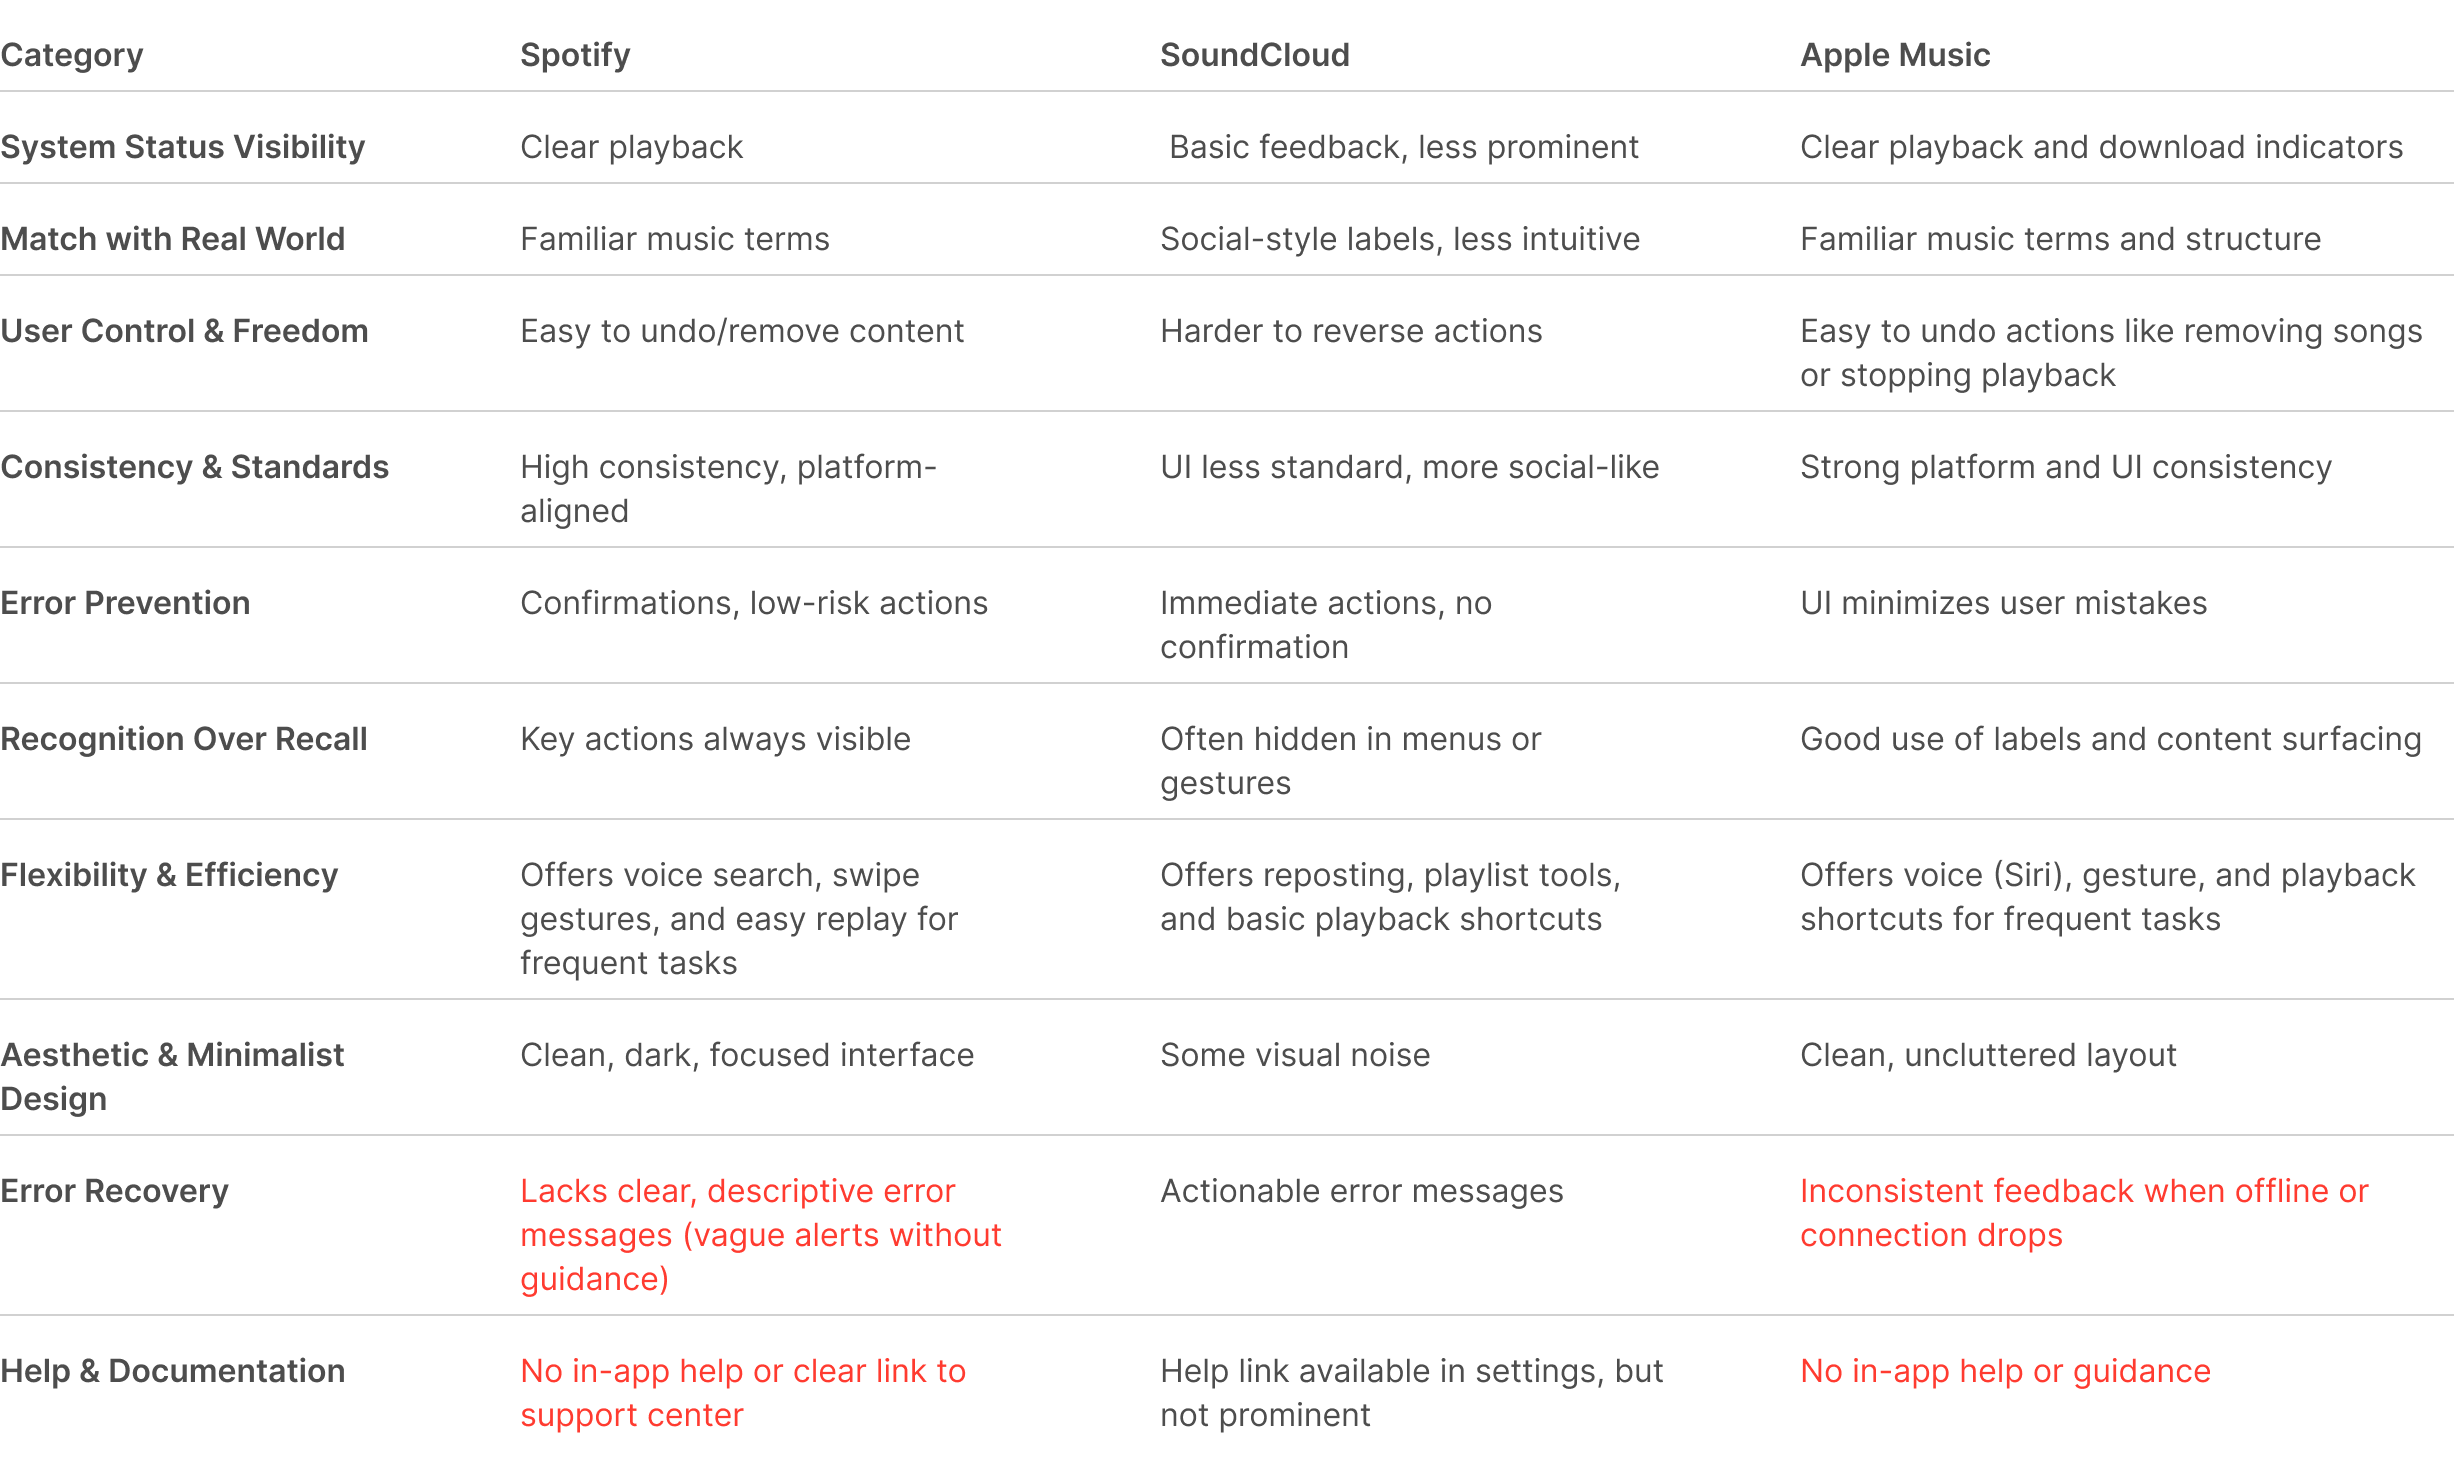Select the System Status Visibility row label
The width and height of the screenshot is (2454, 1468).
[x=183, y=147]
